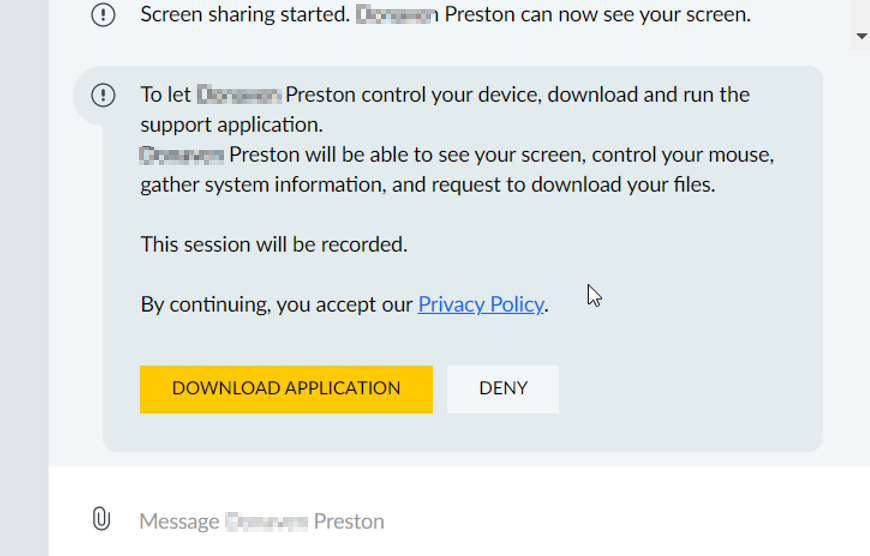Click the Preston will be able to see line
870x556 pixels.
point(457,154)
